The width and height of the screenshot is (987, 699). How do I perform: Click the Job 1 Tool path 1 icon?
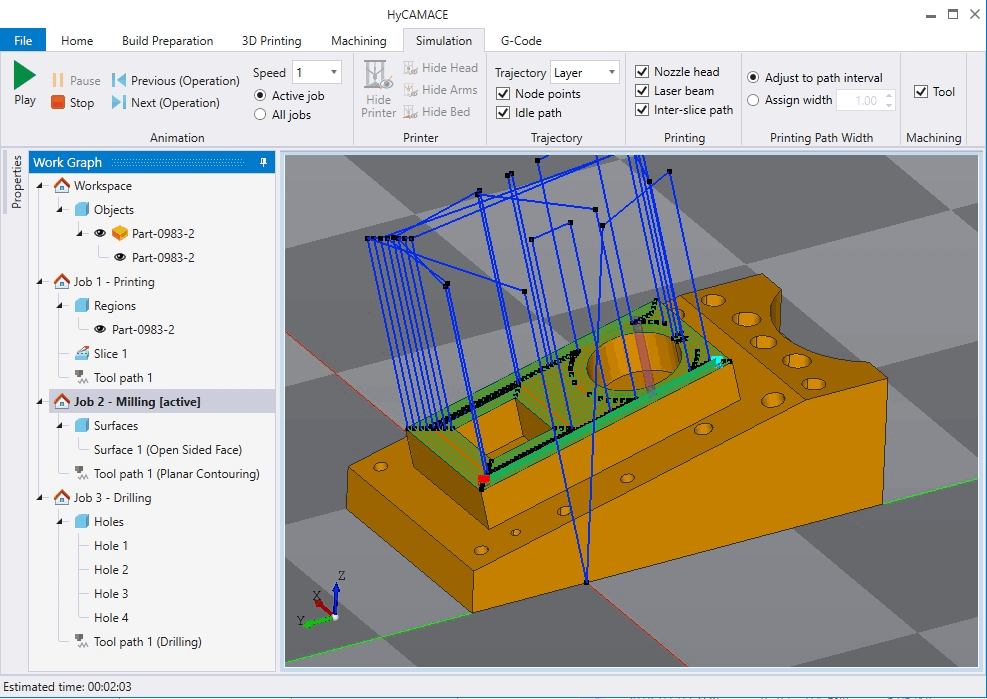(82, 377)
